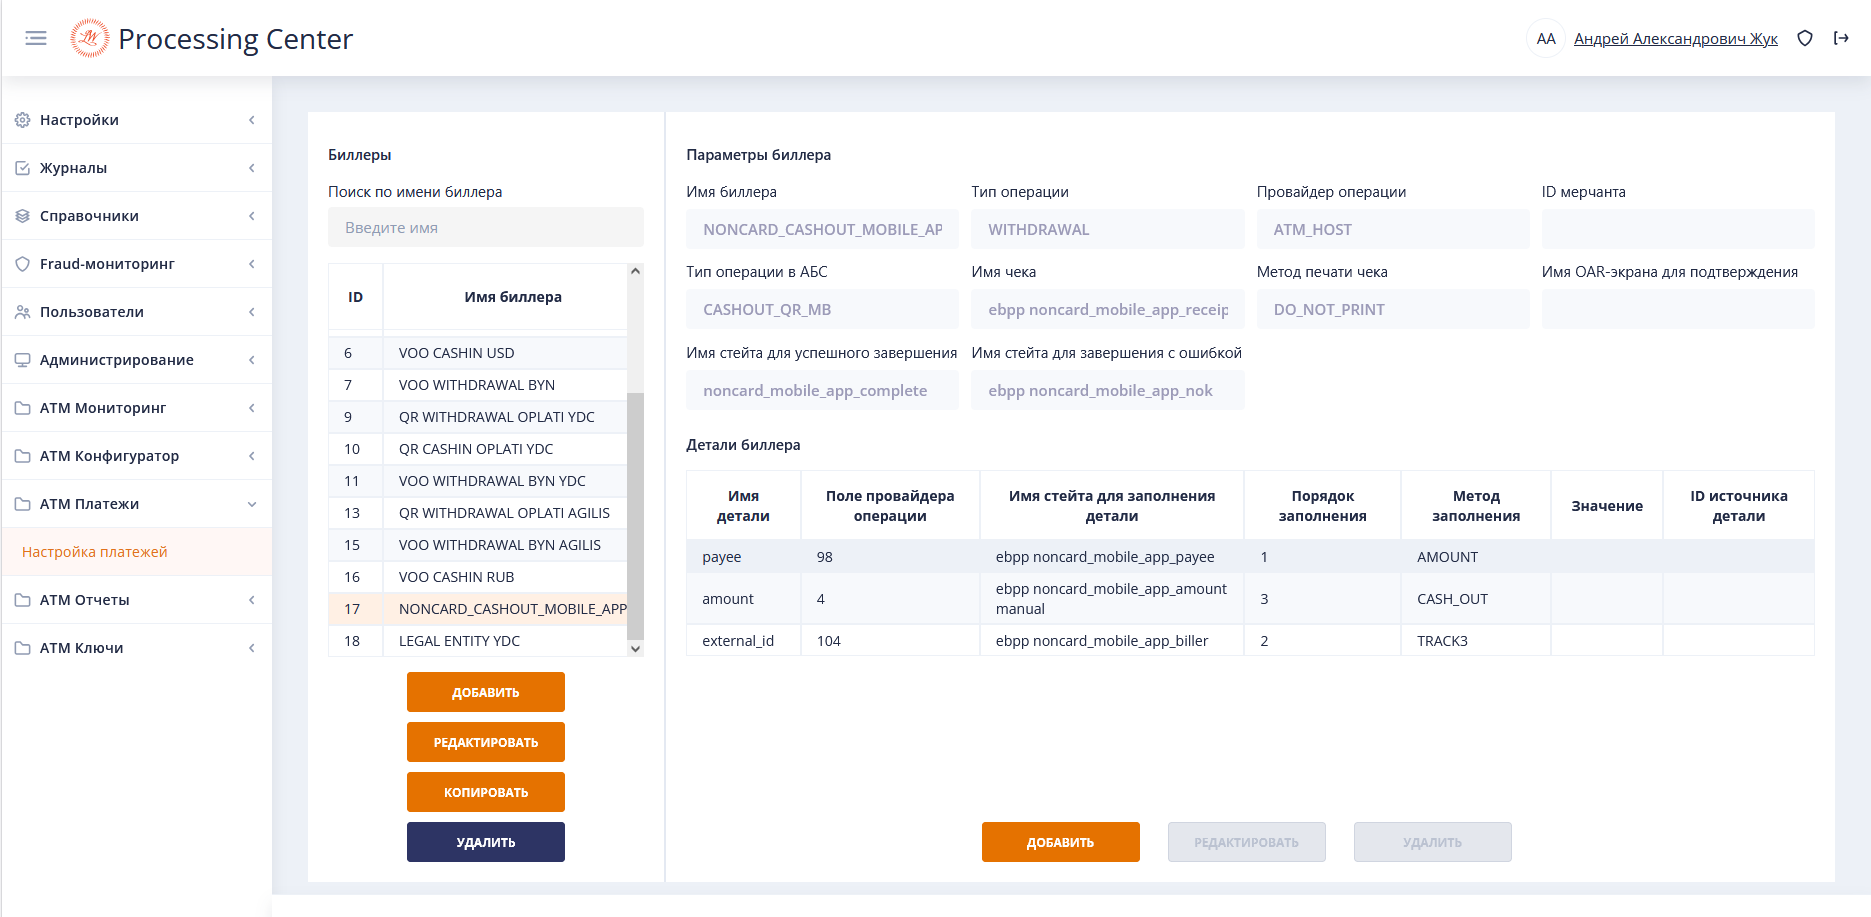Click the biller name search field
The height and width of the screenshot is (917, 1871).
coord(486,228)
